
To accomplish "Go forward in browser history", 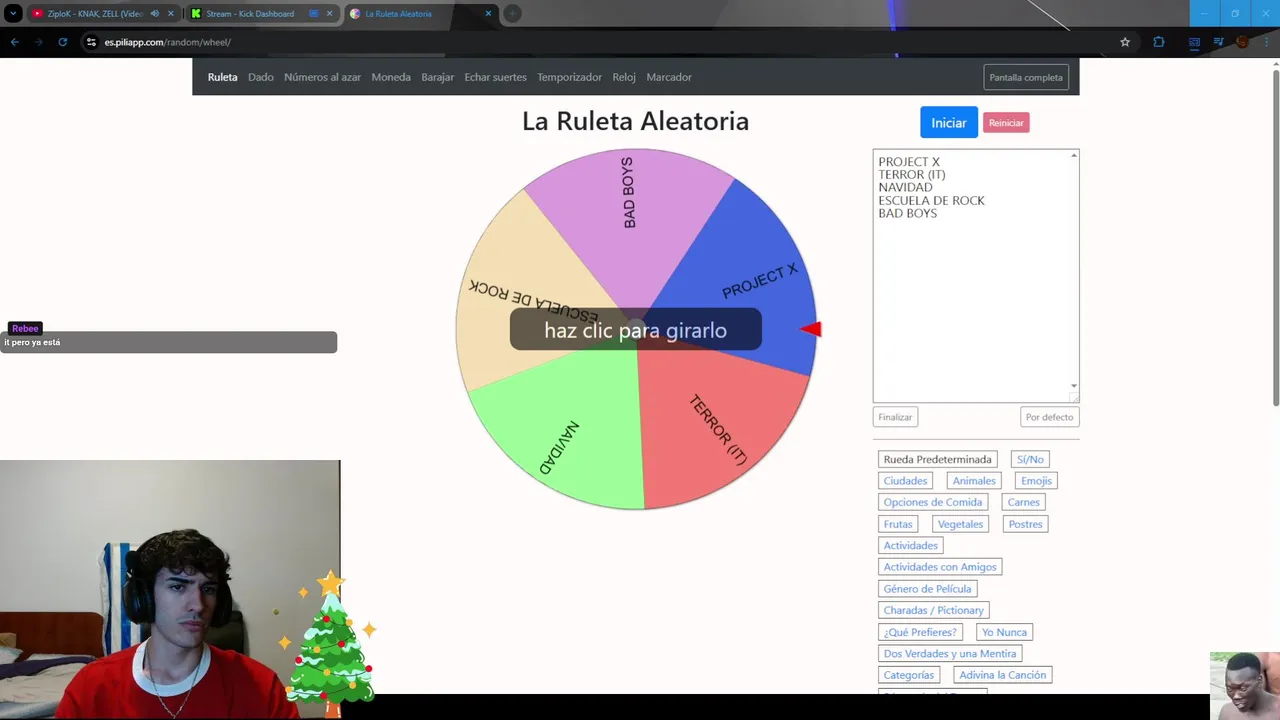I will [x=38, y=42].
